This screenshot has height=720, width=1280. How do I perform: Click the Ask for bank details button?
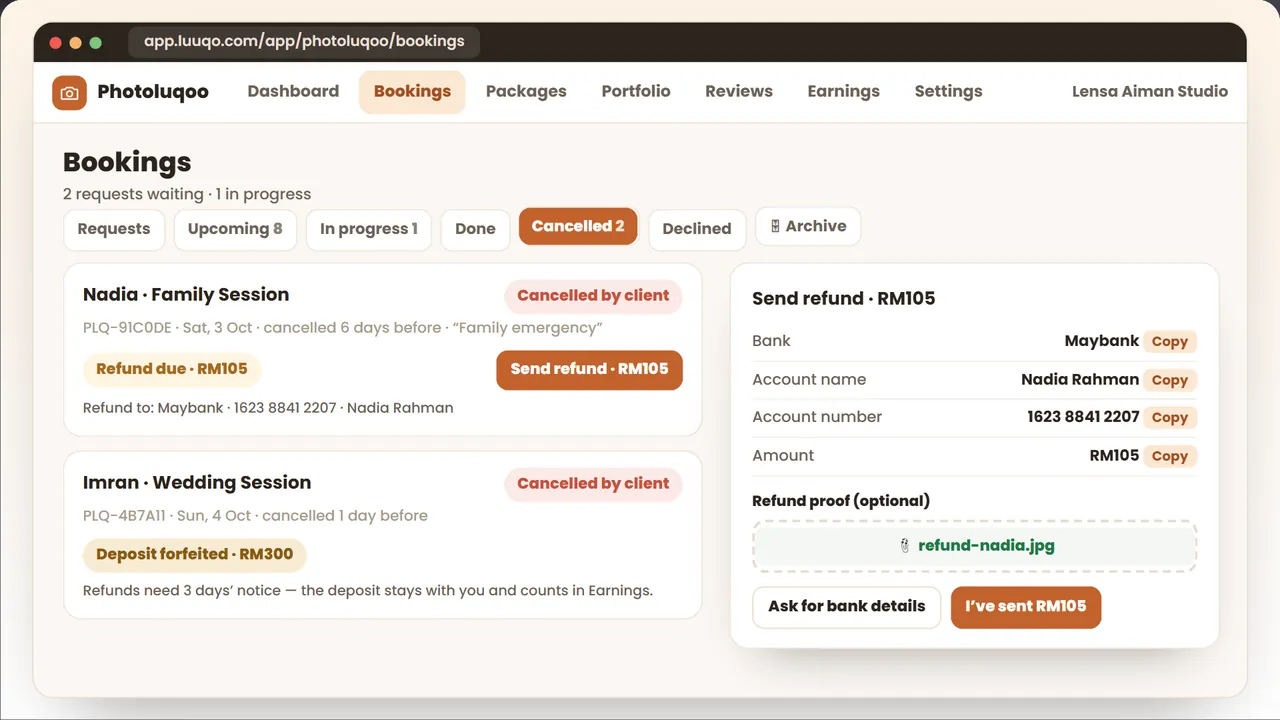click(x=847, y=607)
